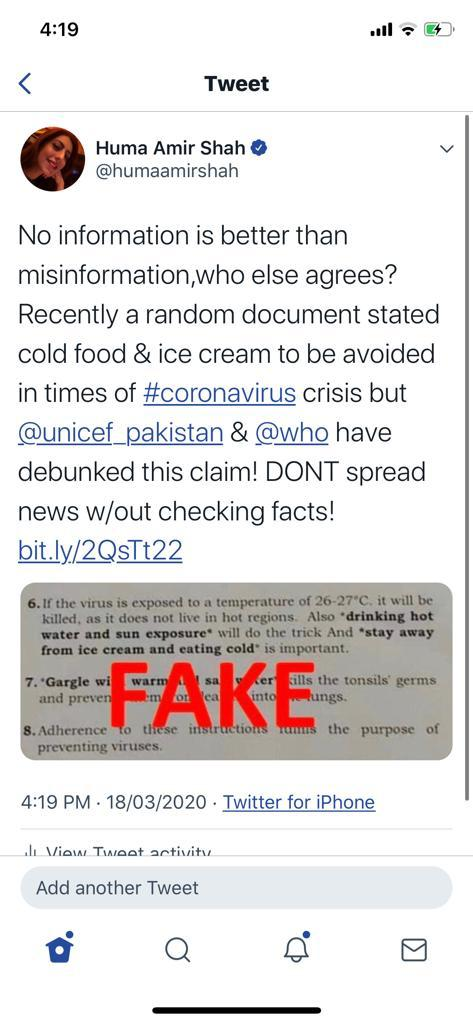
Task: Open the Home tab icon
Action: (59, 949)
